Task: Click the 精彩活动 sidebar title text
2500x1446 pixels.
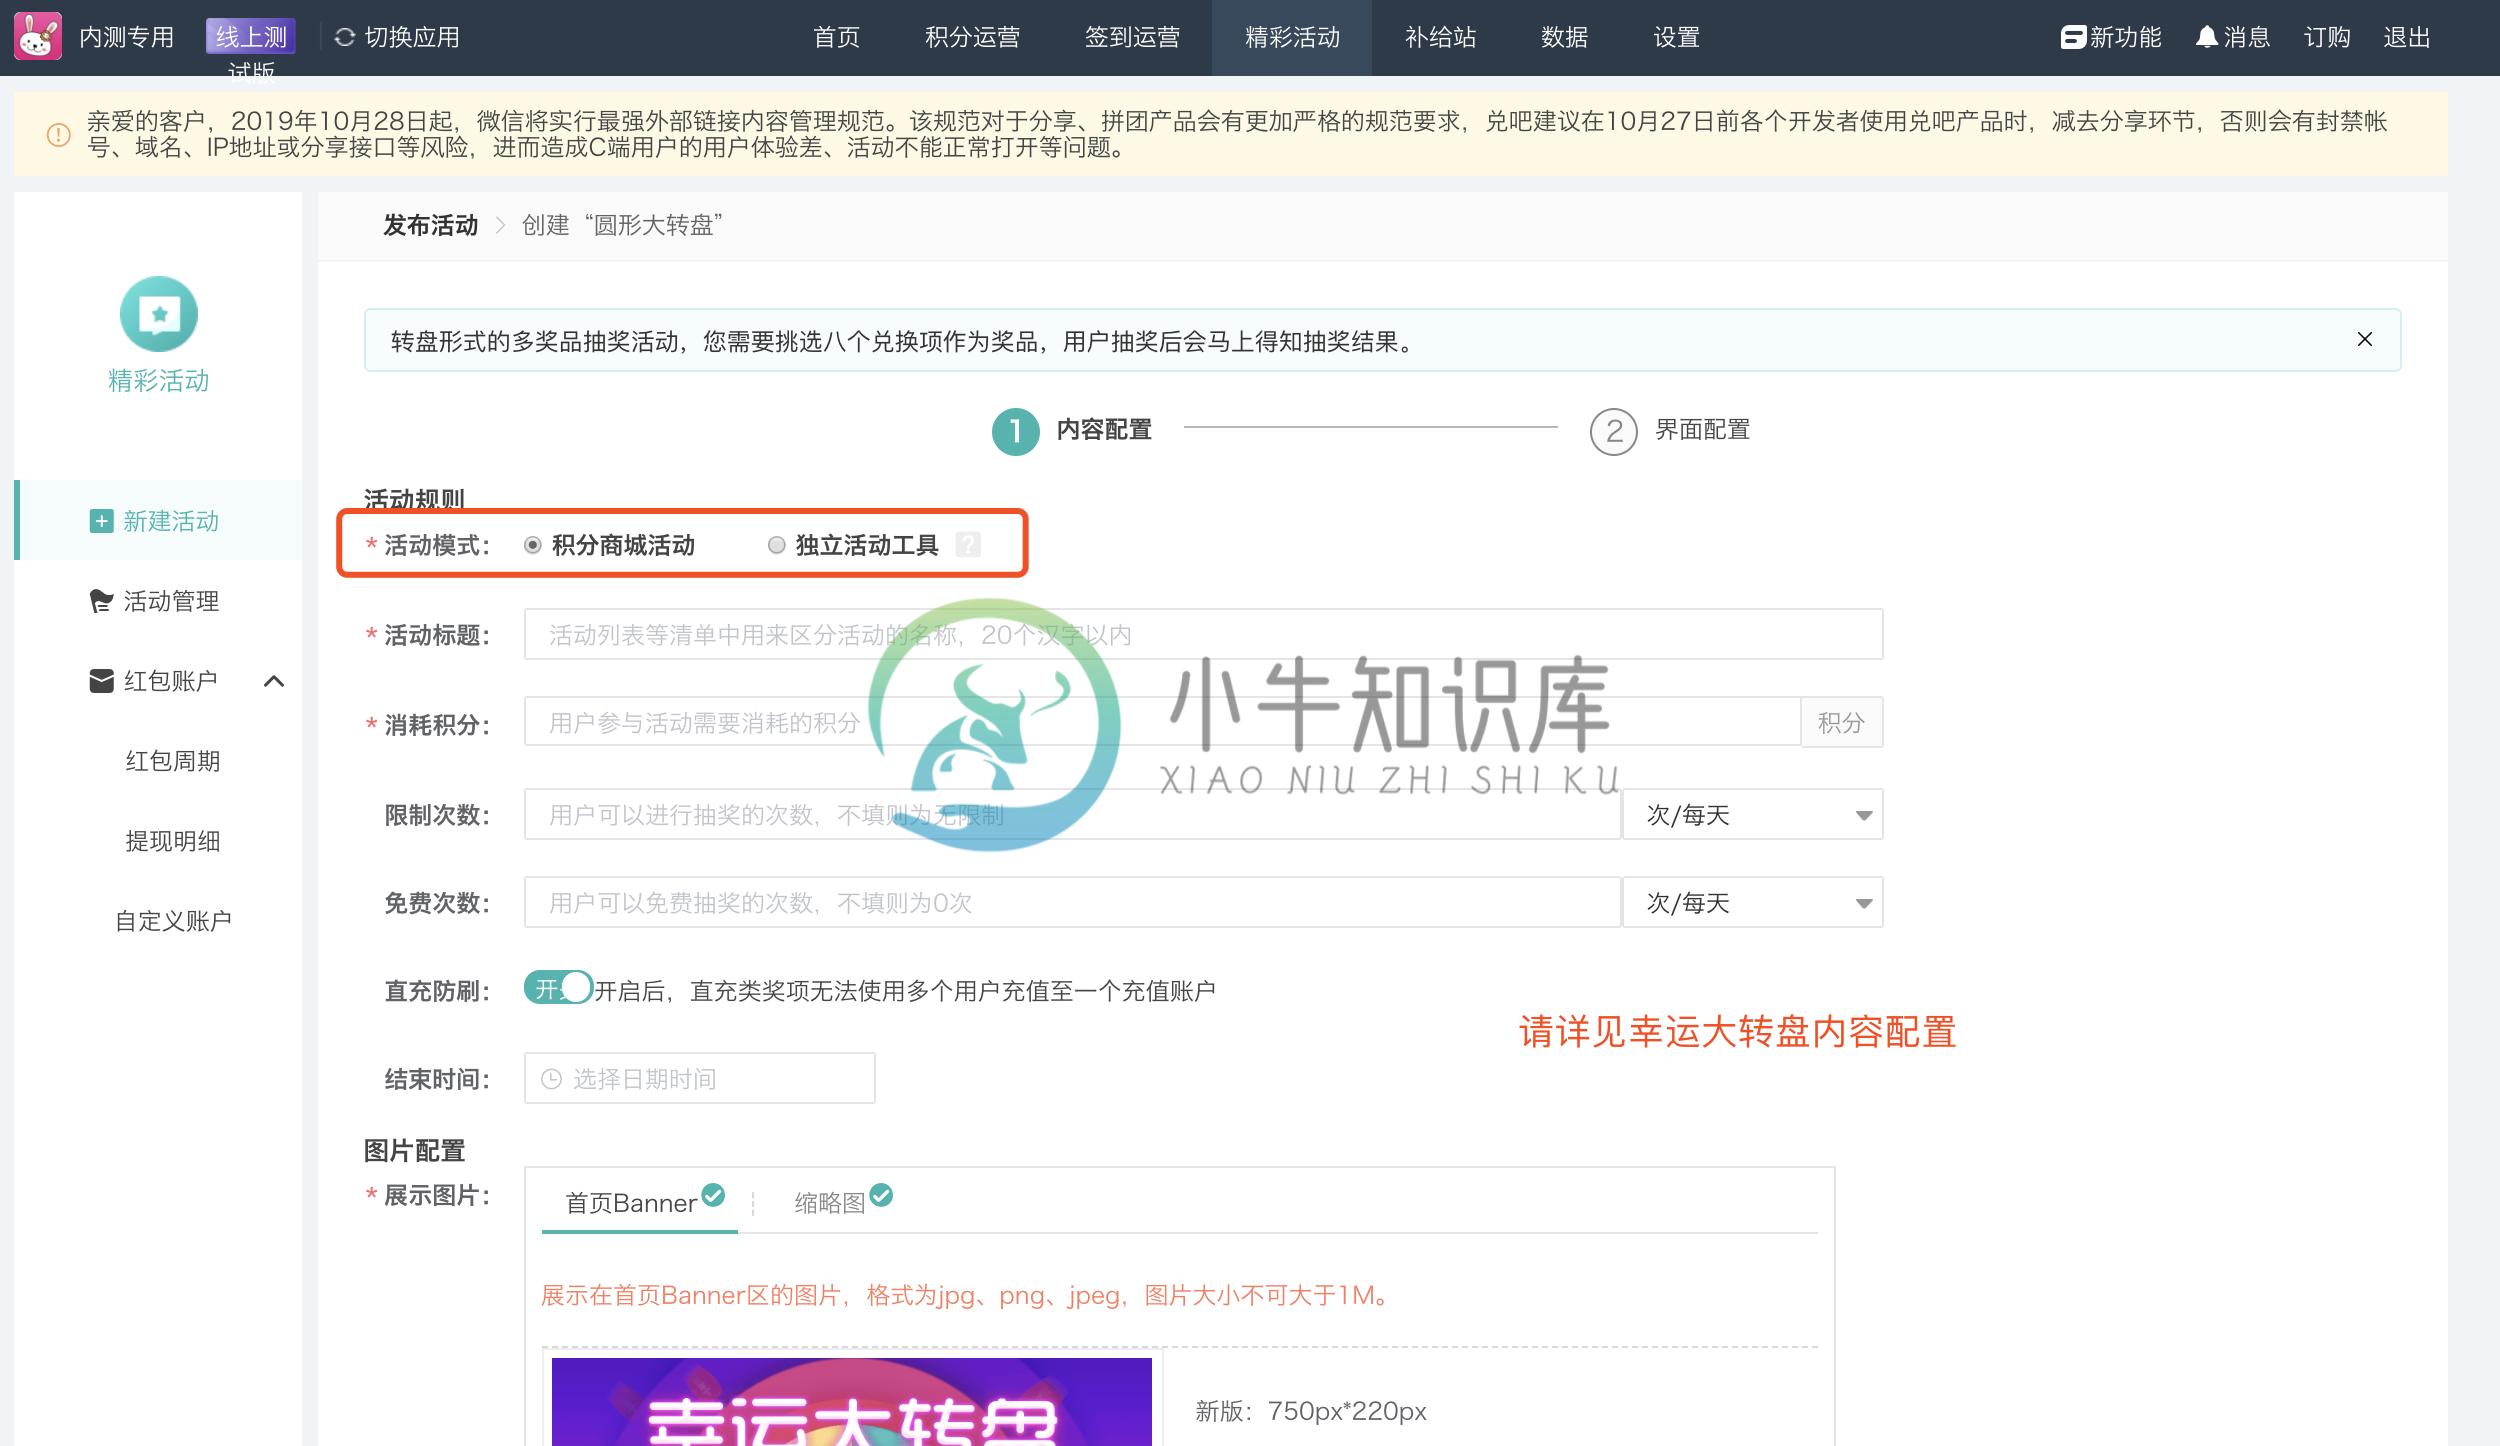Action: 159,381
